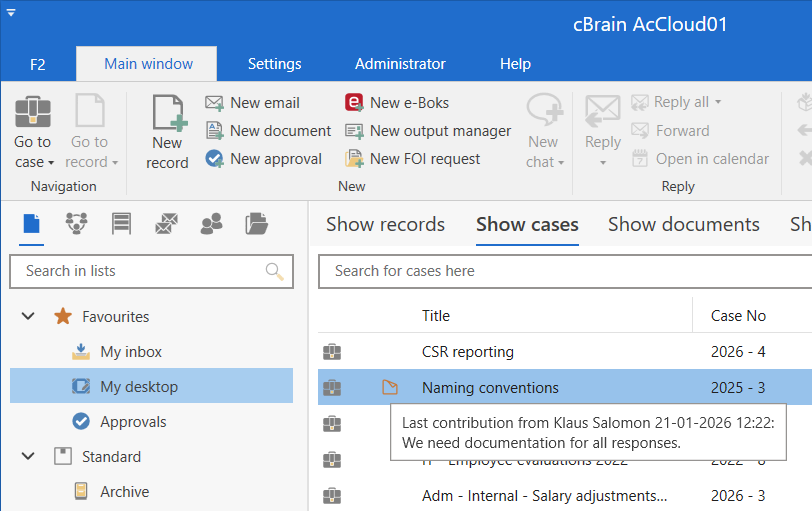Click the red New e-Boks icon
Image resolution: width=812 pixels, height=511 pixels.
click(354, 103)
